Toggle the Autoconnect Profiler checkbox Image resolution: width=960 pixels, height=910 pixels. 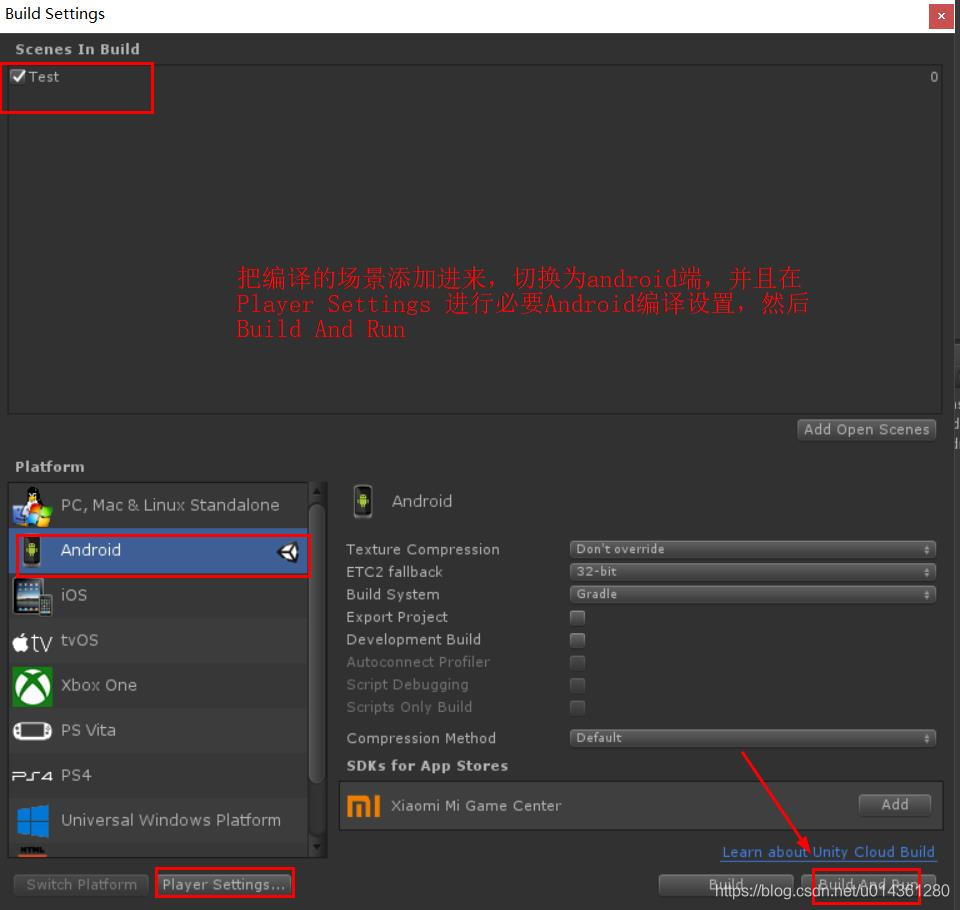pyautogui.click(x=577, y=663)
